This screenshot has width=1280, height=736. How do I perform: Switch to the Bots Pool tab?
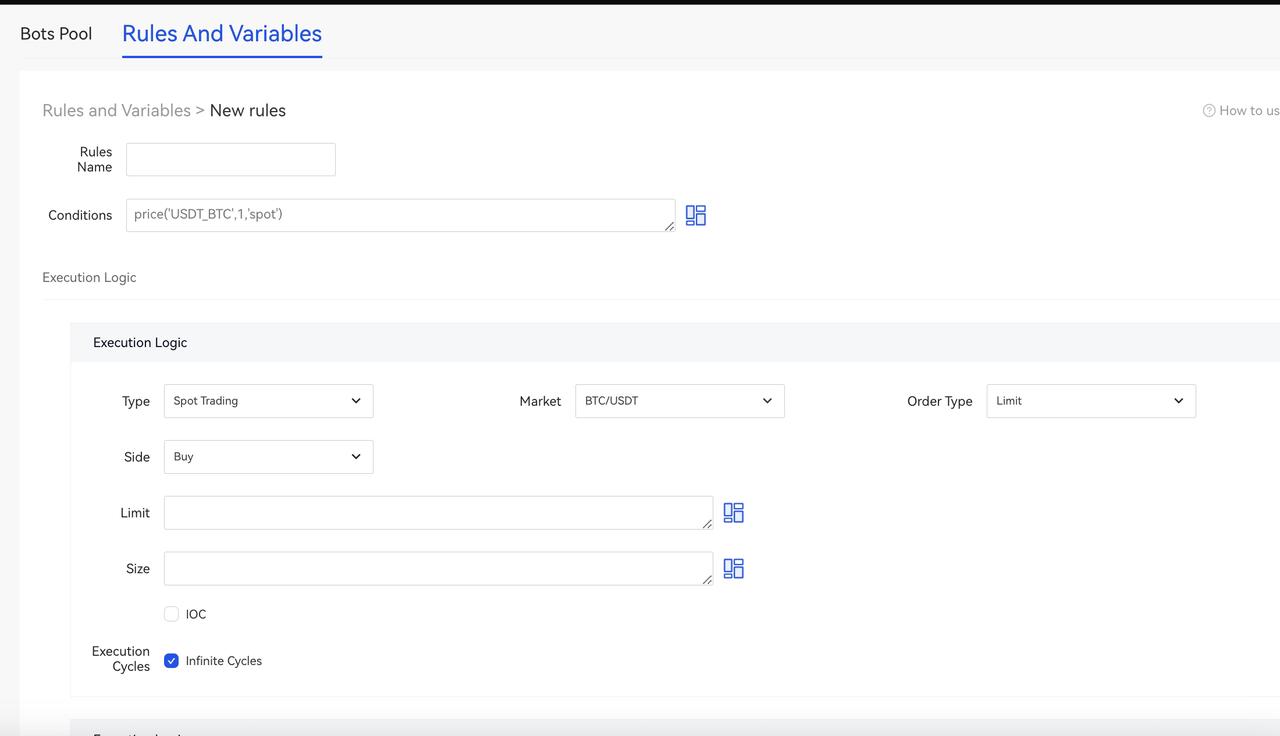tap(56, 34)
